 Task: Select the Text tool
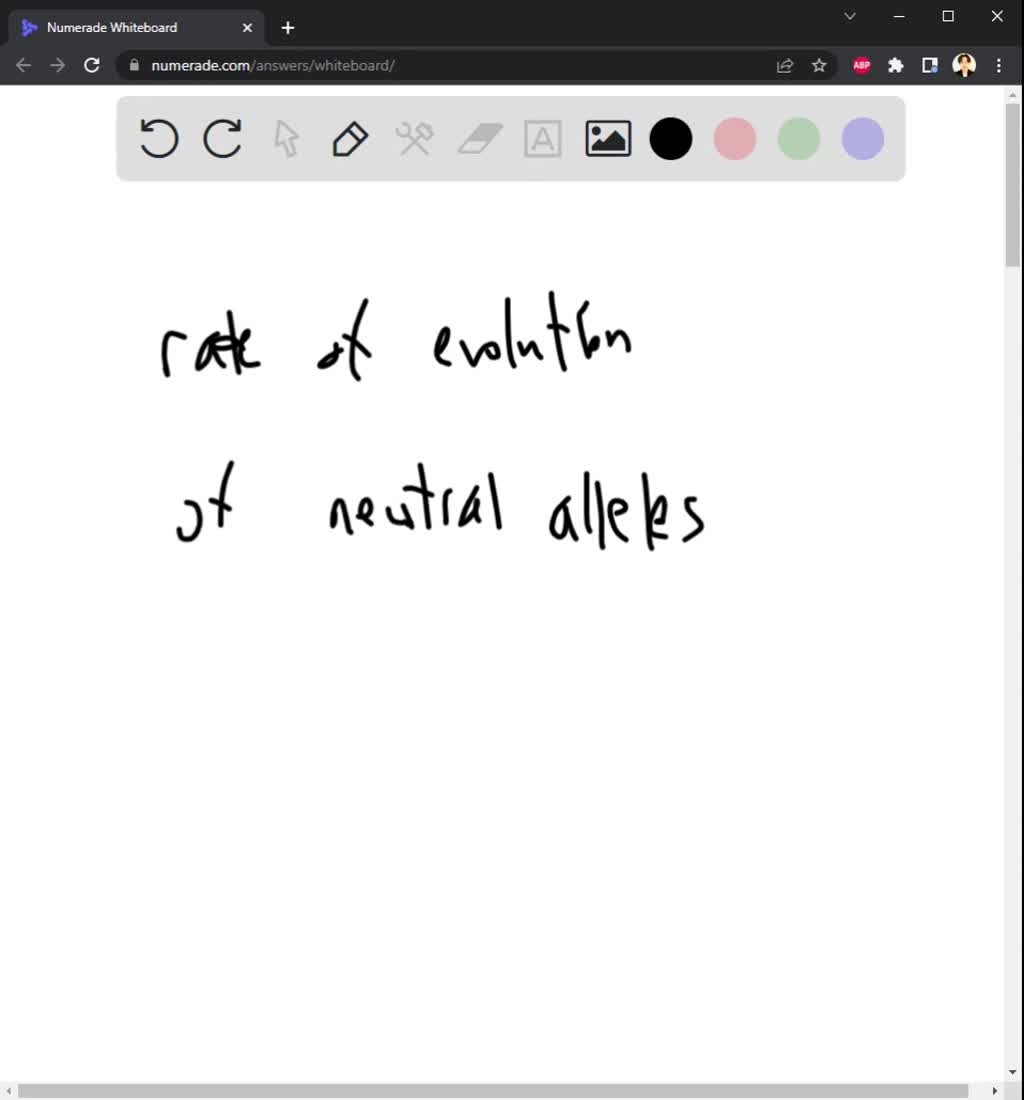(x=542, y=139)
